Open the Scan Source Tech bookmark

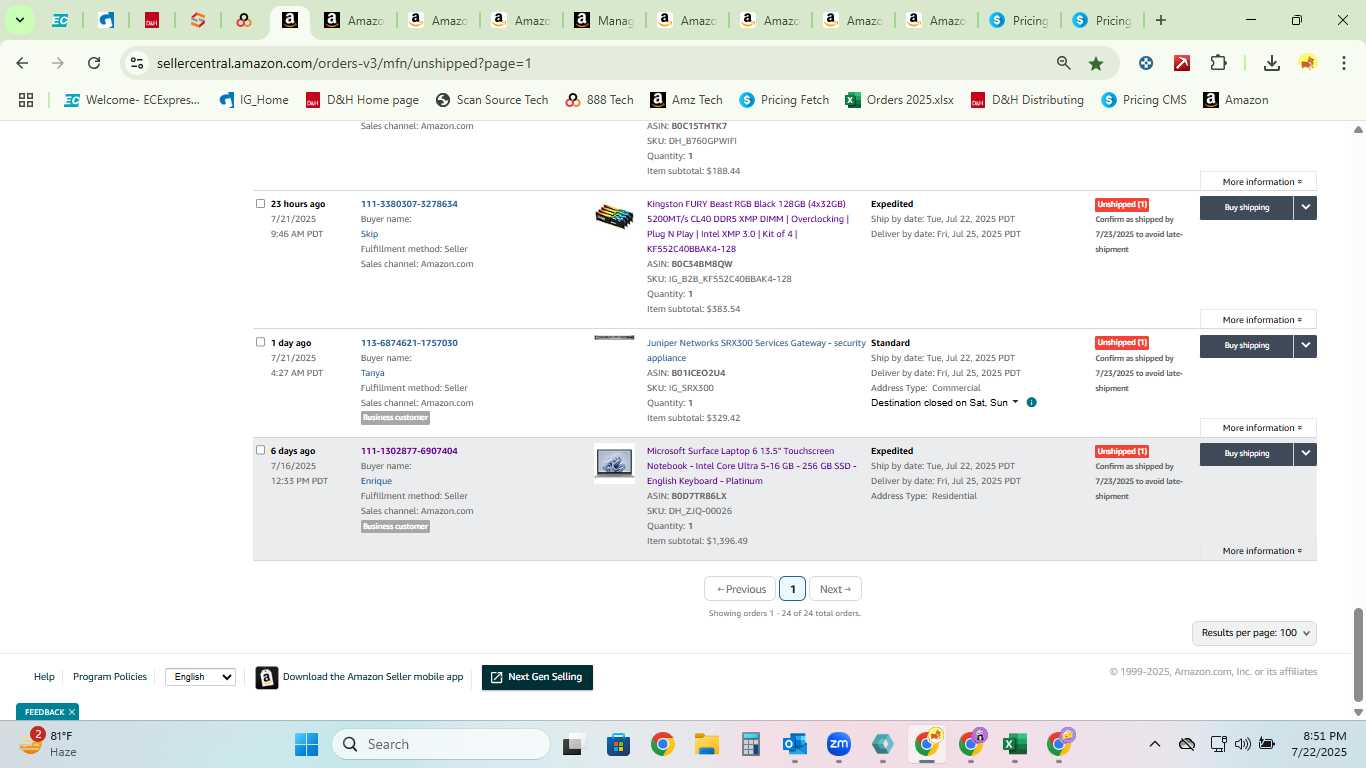click(x=492, y=100)
